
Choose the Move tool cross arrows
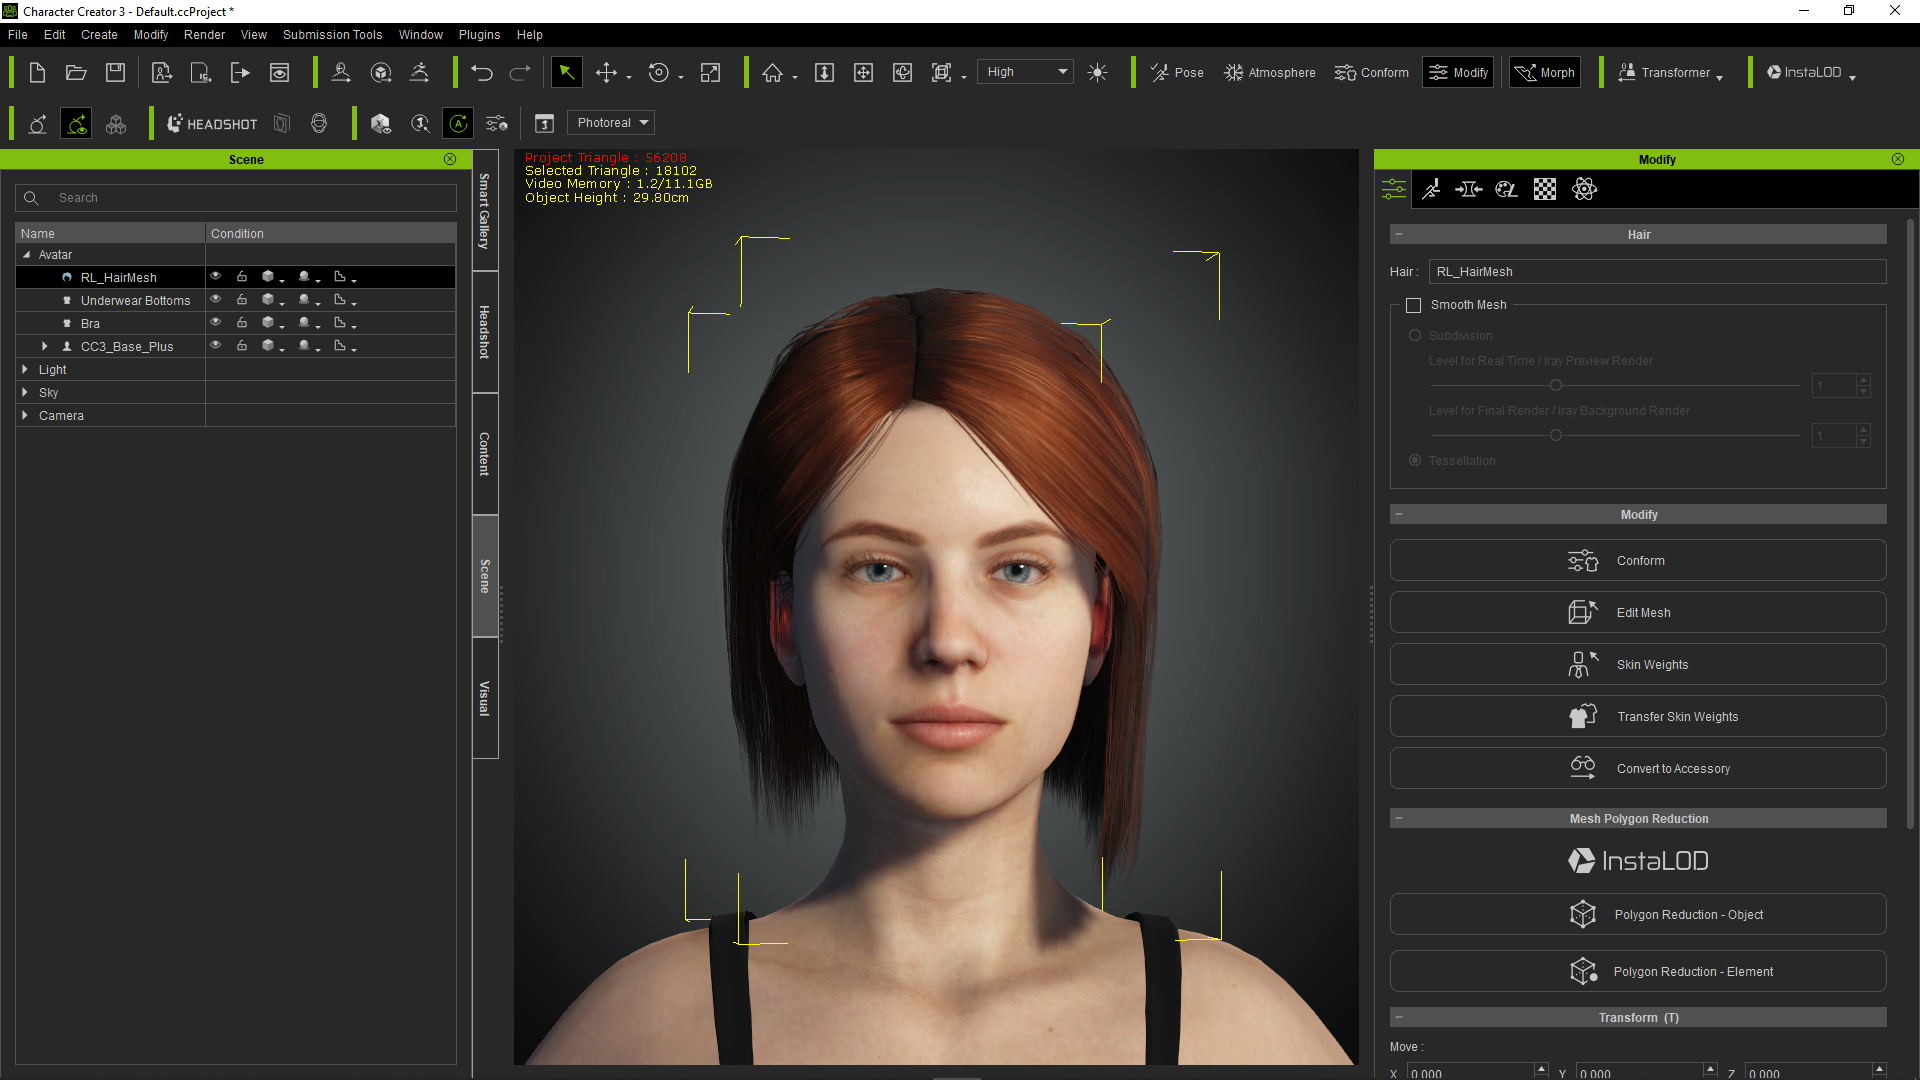pyautogui.click(x=606, y=73)
